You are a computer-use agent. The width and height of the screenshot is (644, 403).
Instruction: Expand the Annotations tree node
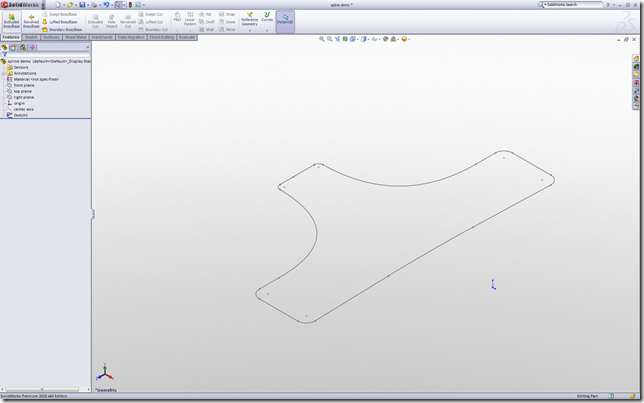(3, 74)
